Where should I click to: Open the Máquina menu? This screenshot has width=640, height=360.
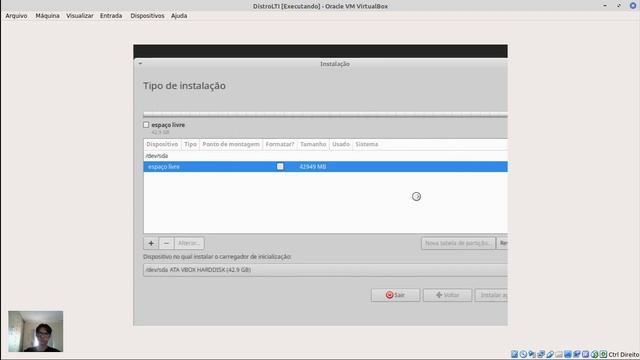(x=47, y=16)
